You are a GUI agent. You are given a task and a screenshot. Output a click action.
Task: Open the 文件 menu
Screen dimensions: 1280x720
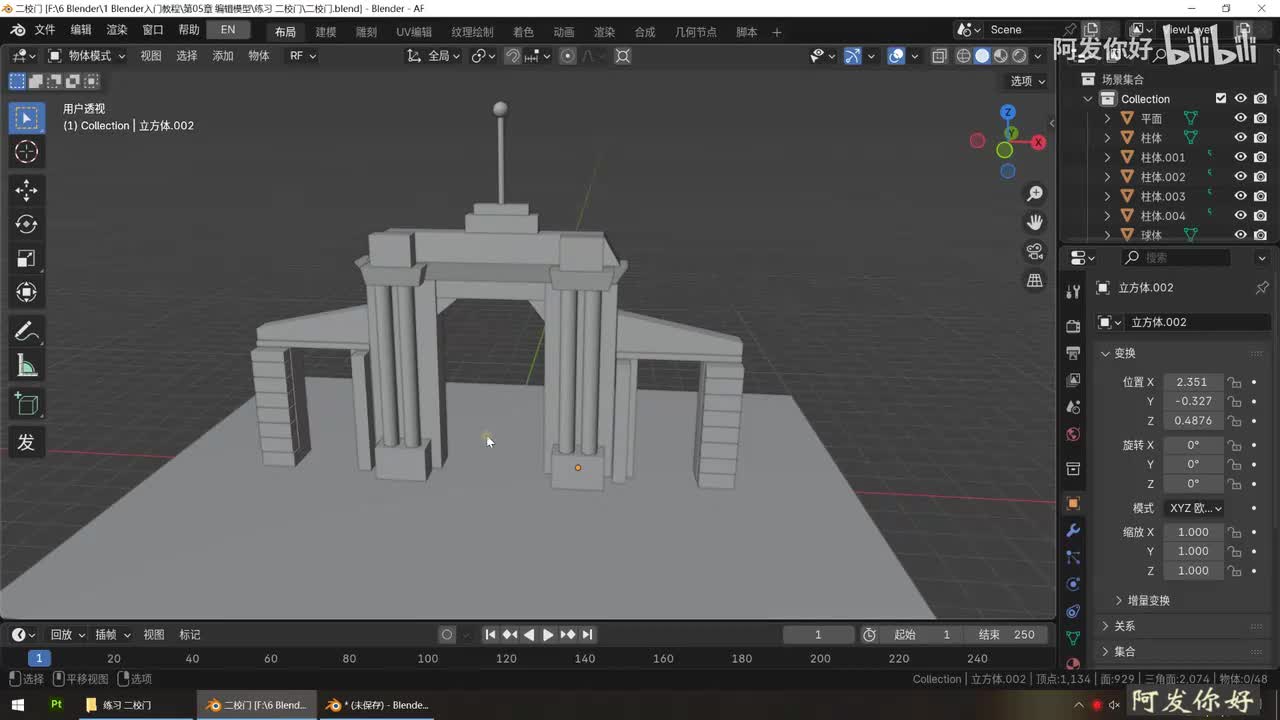point(45,30)
